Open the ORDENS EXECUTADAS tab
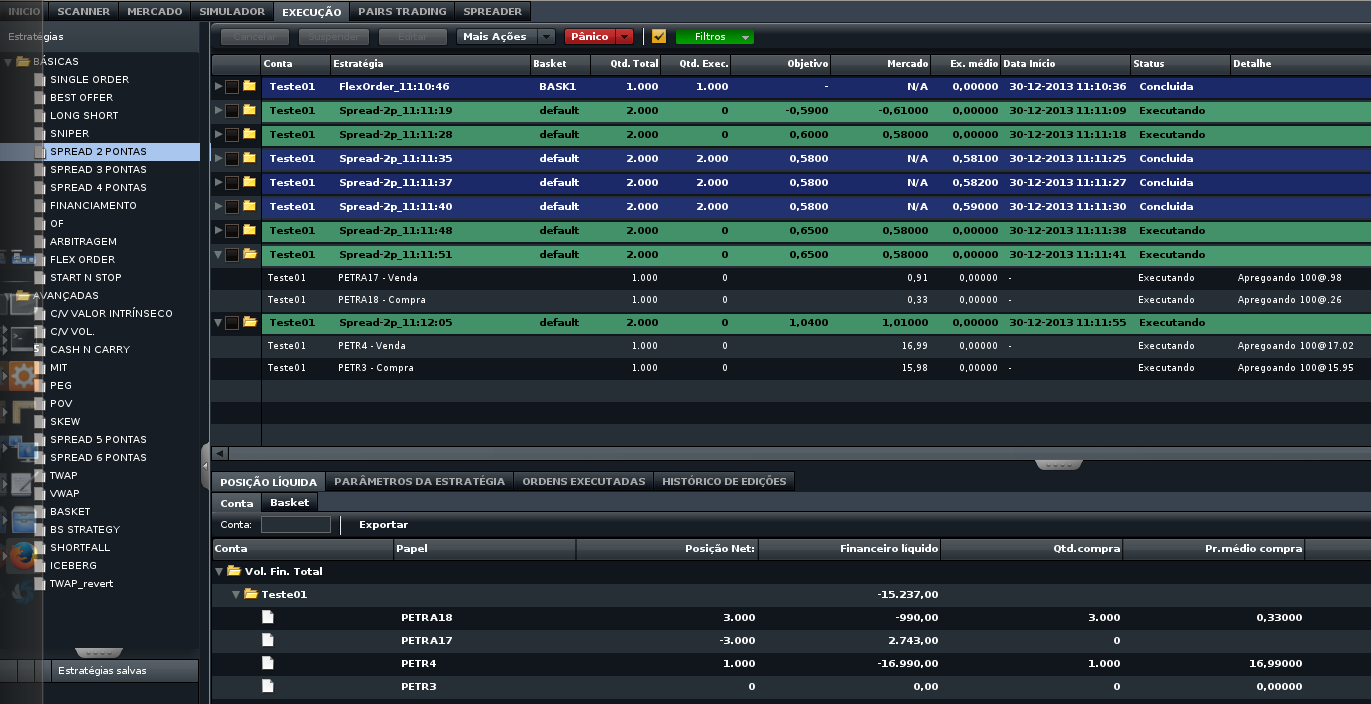Viewport: 1371px width, 704px height. pyautogui.click(x=584, y=481)
